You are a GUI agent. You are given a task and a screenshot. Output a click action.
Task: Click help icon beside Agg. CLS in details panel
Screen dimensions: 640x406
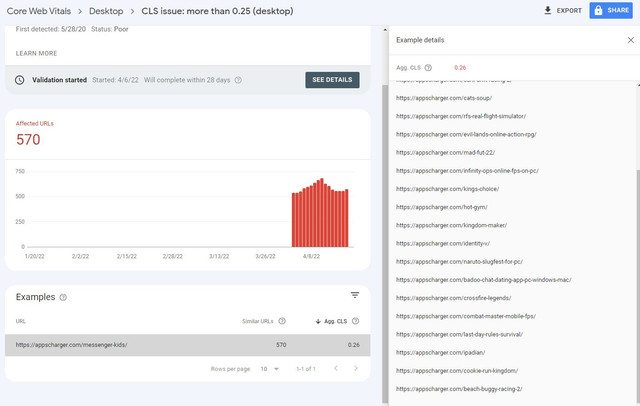(x=428, y=68)
